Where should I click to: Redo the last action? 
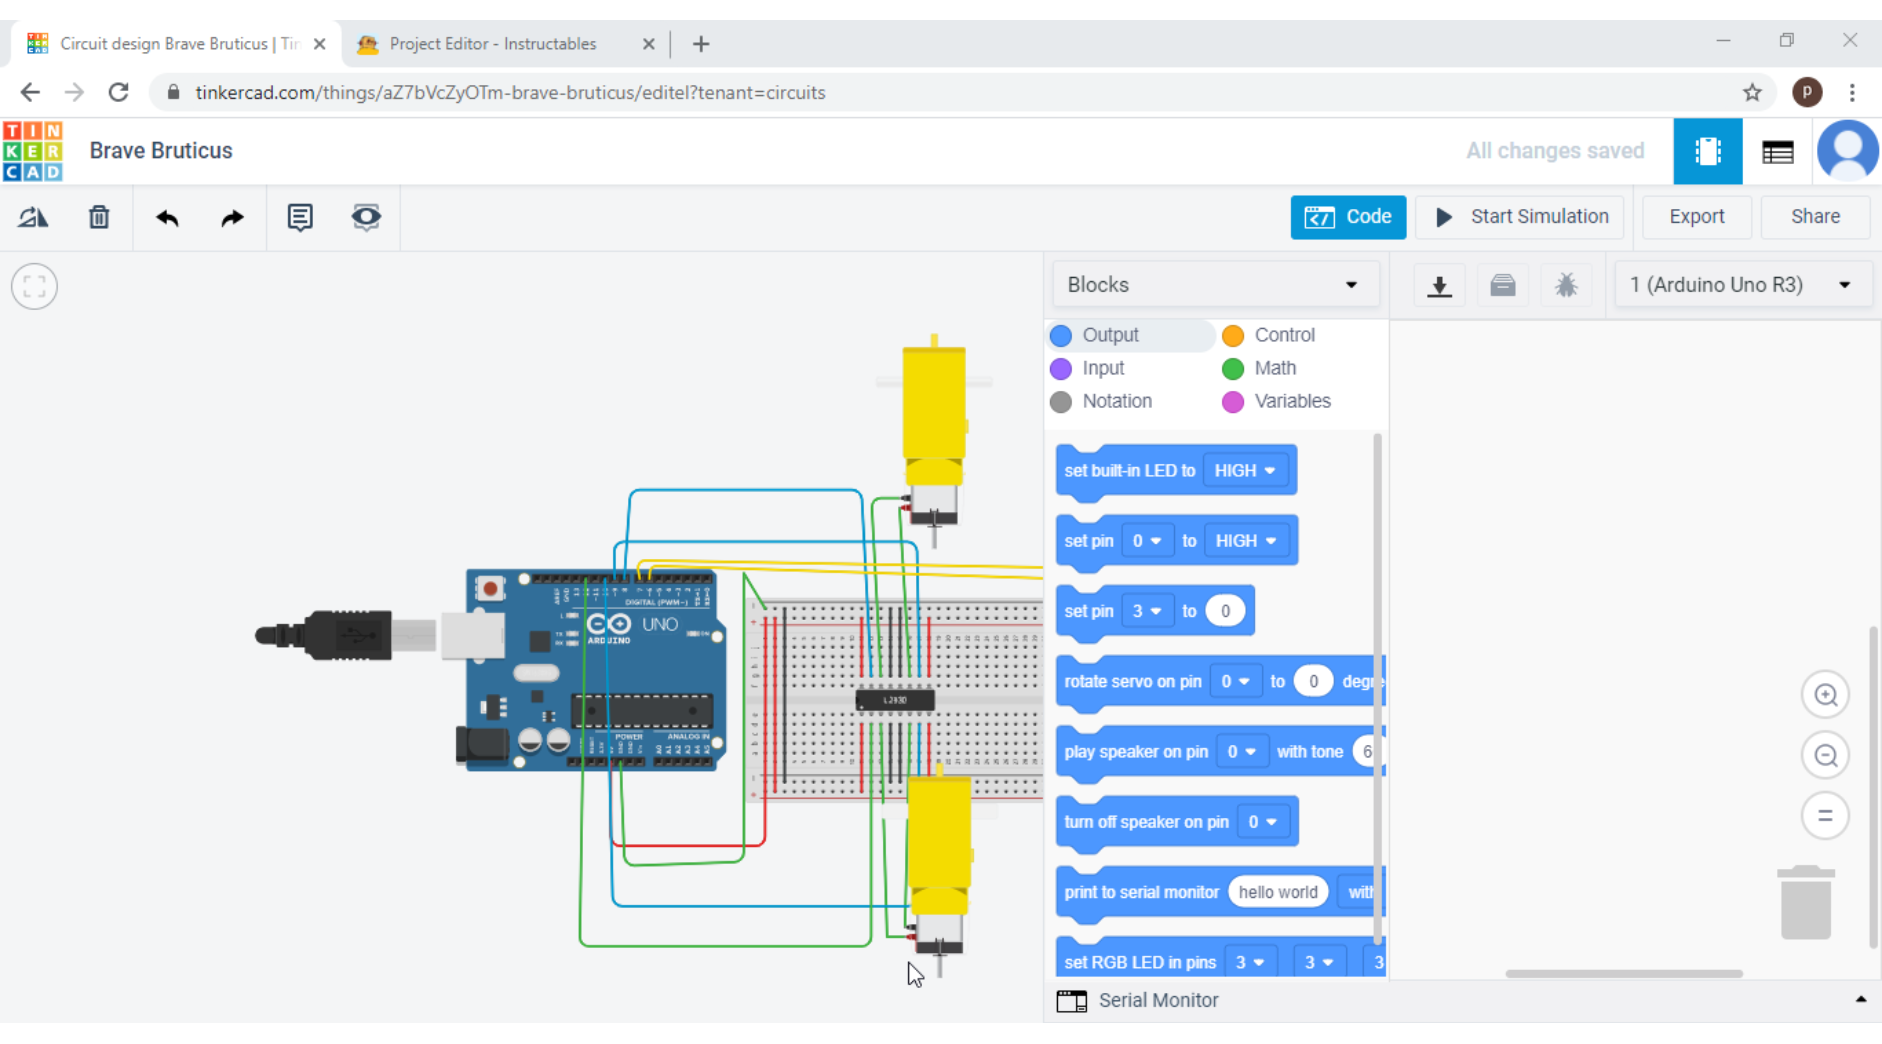(232, 217)
